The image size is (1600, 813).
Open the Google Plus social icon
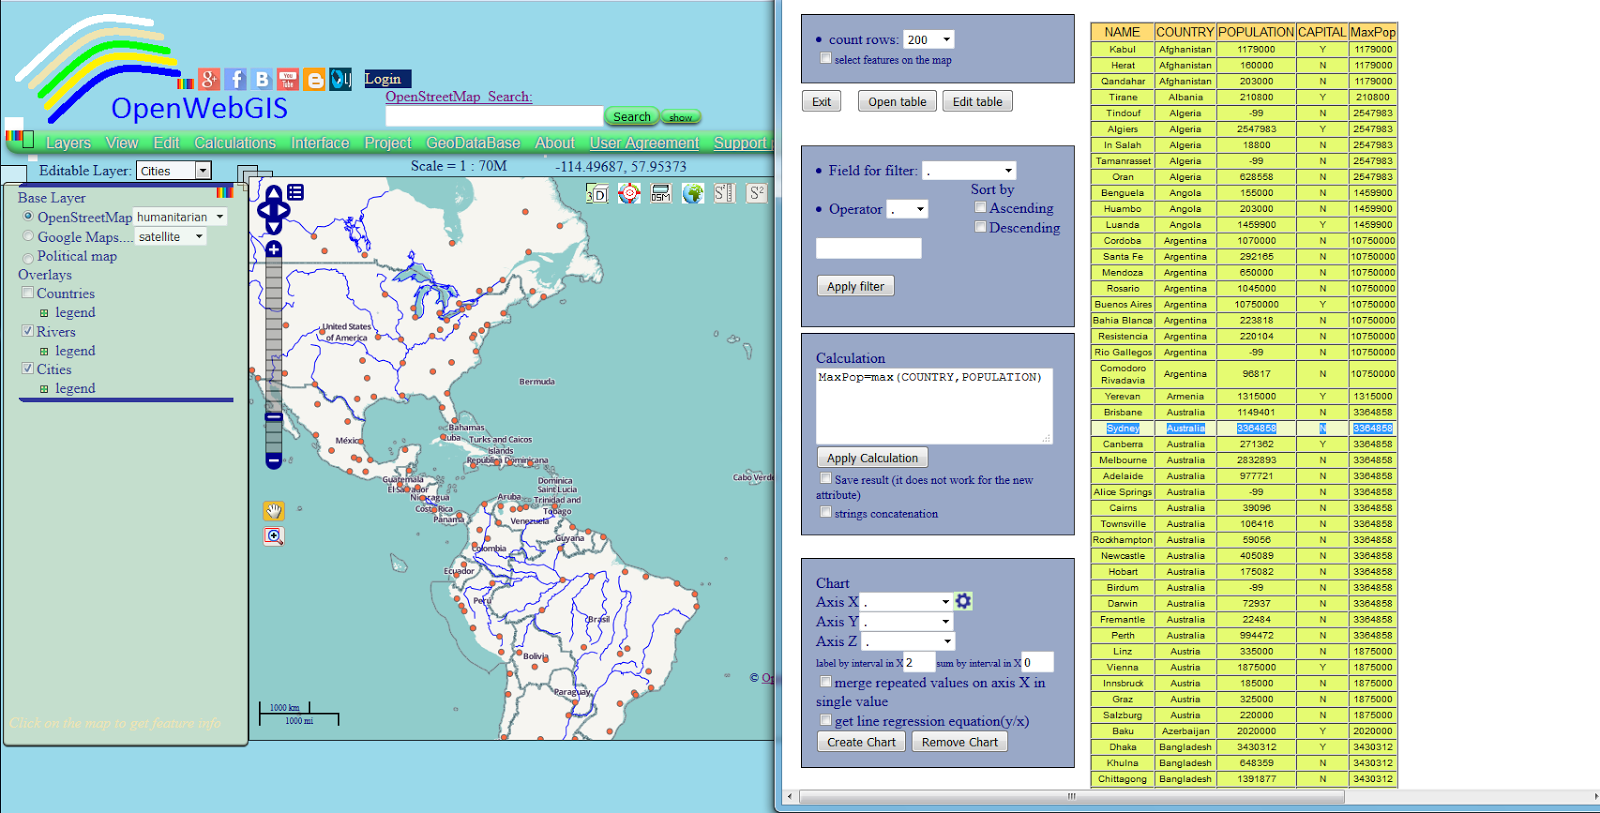(209, 79)
